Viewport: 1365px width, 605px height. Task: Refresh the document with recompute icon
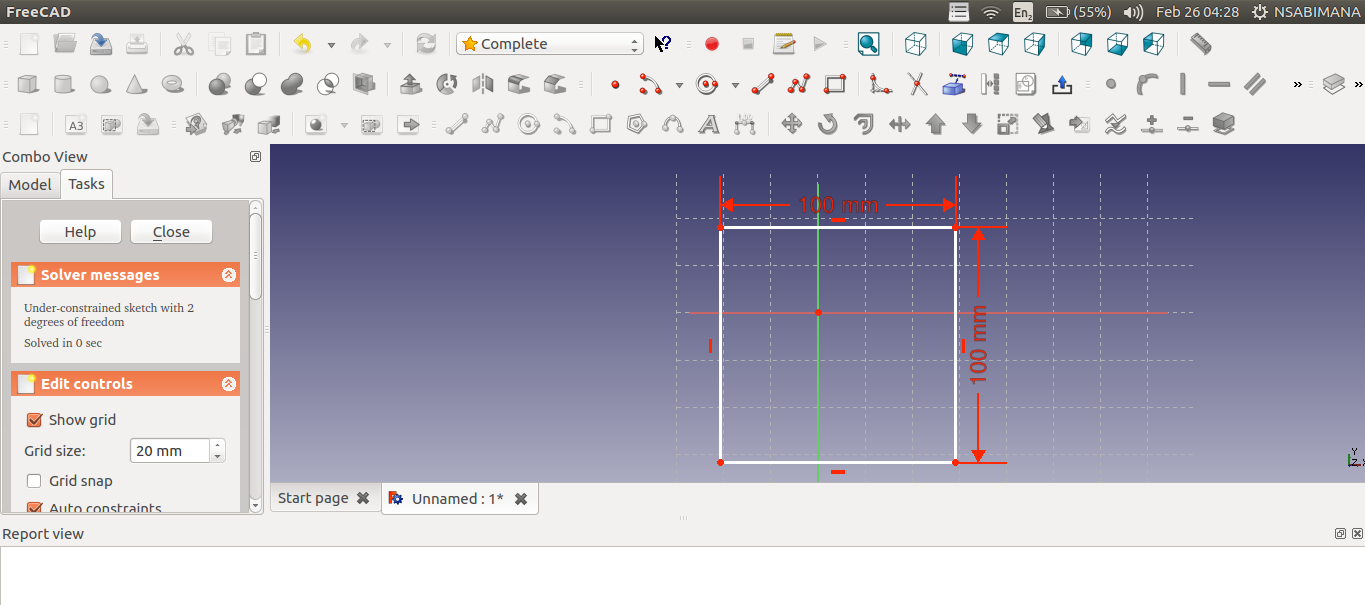coord(426,44)
